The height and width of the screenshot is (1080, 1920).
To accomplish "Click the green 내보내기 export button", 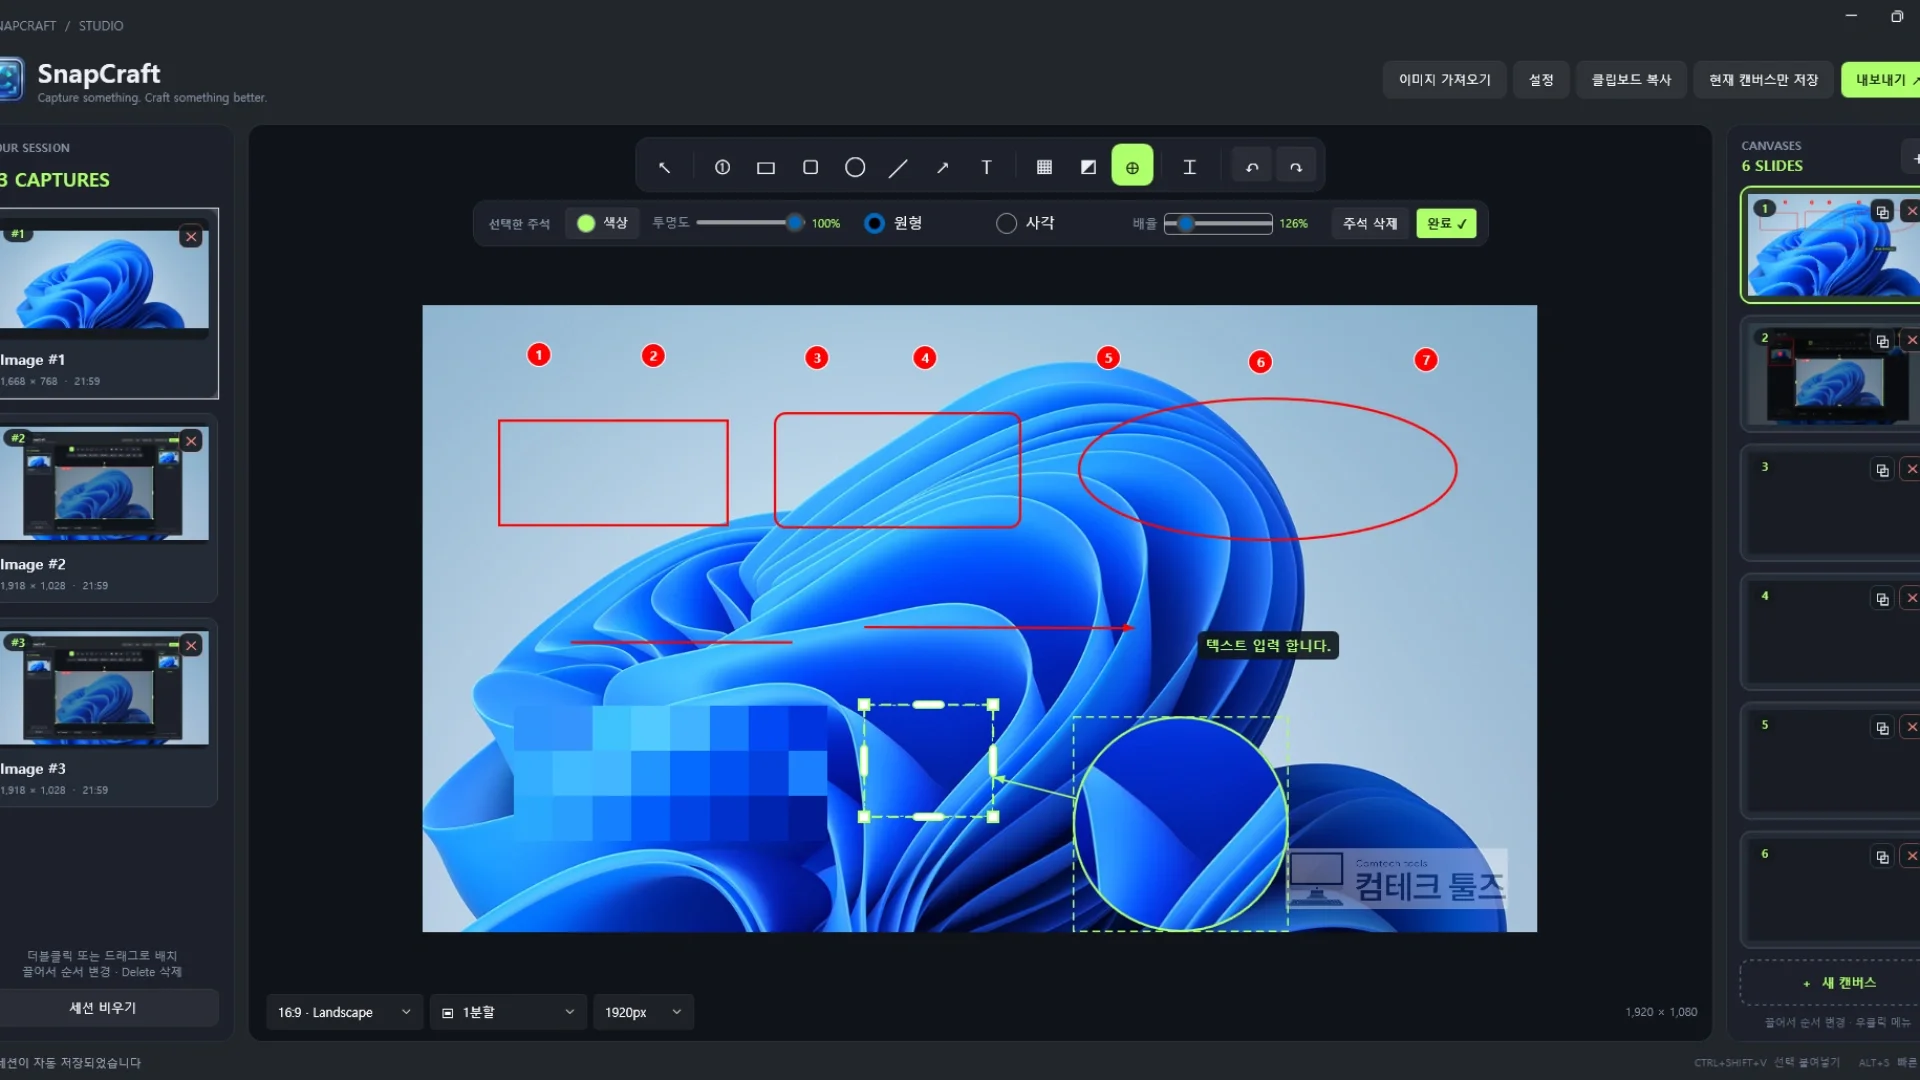I will pyautogui.click(x=1882, y=80).
